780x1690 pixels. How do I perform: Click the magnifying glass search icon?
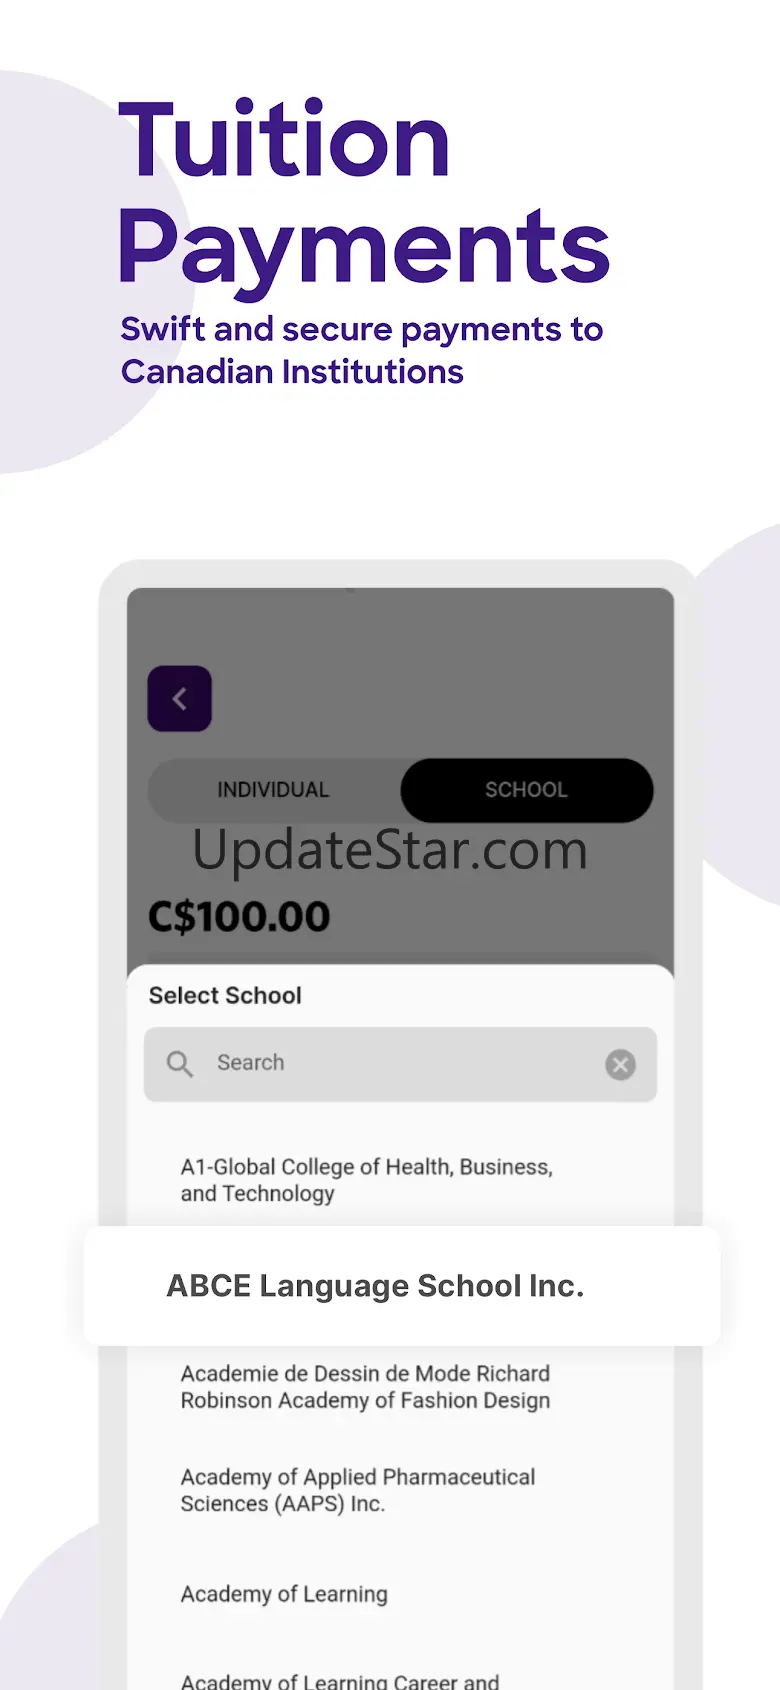(180, 1064)
